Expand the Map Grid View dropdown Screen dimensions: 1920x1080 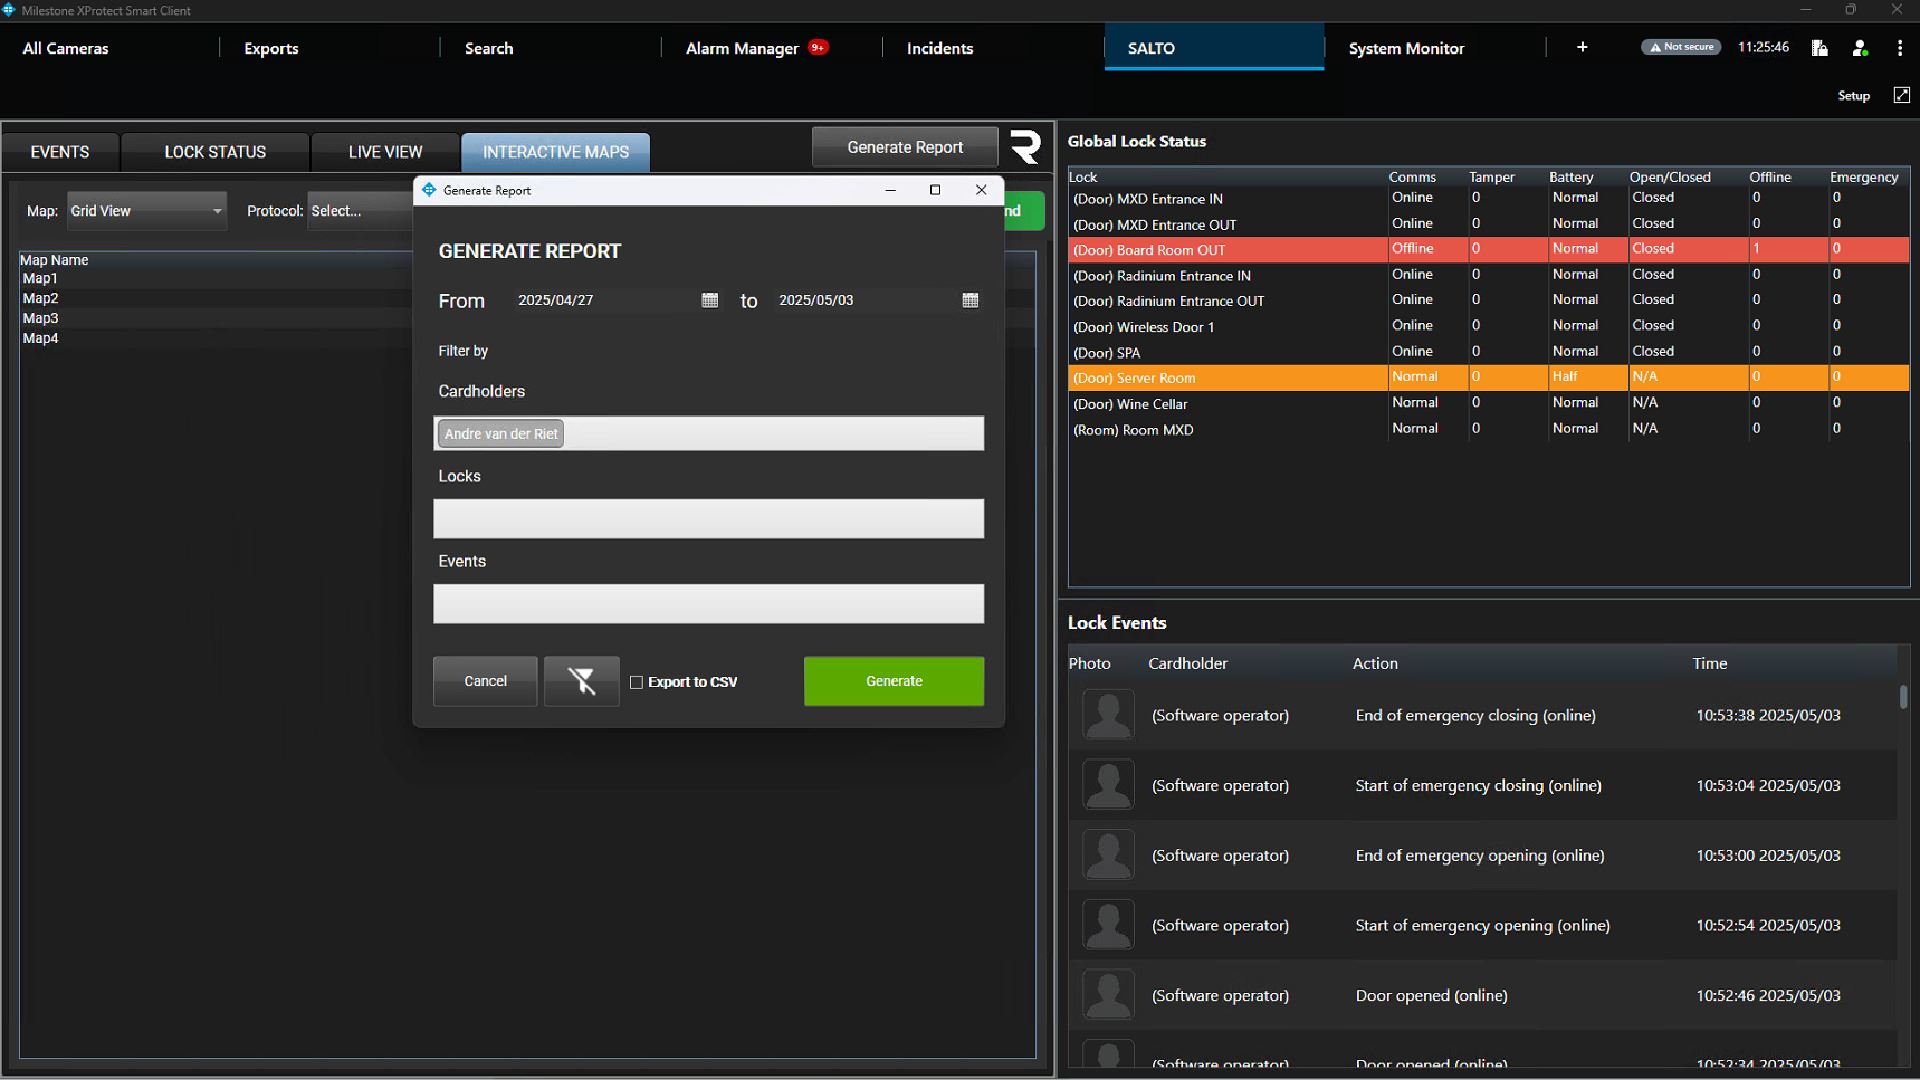coord(147,211)
